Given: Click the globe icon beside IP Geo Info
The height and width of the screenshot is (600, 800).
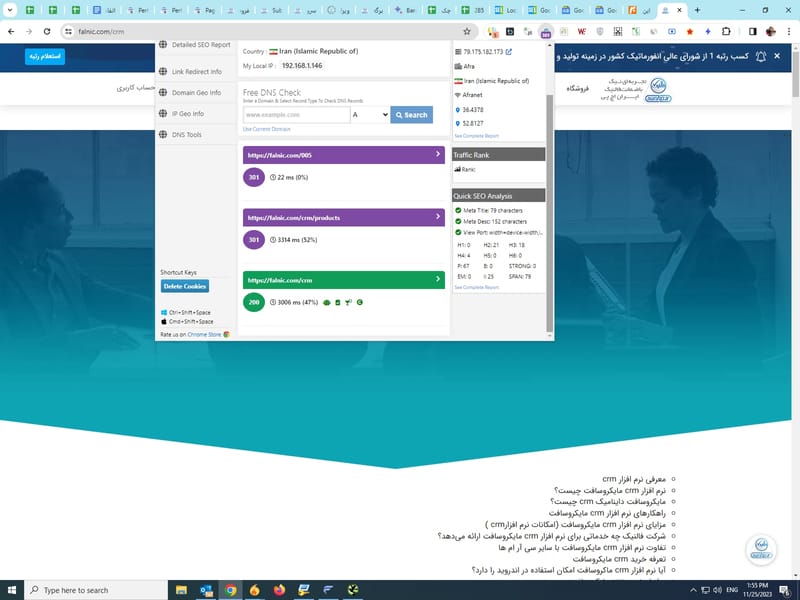Looking at the screenshot, I should point(163,113).
